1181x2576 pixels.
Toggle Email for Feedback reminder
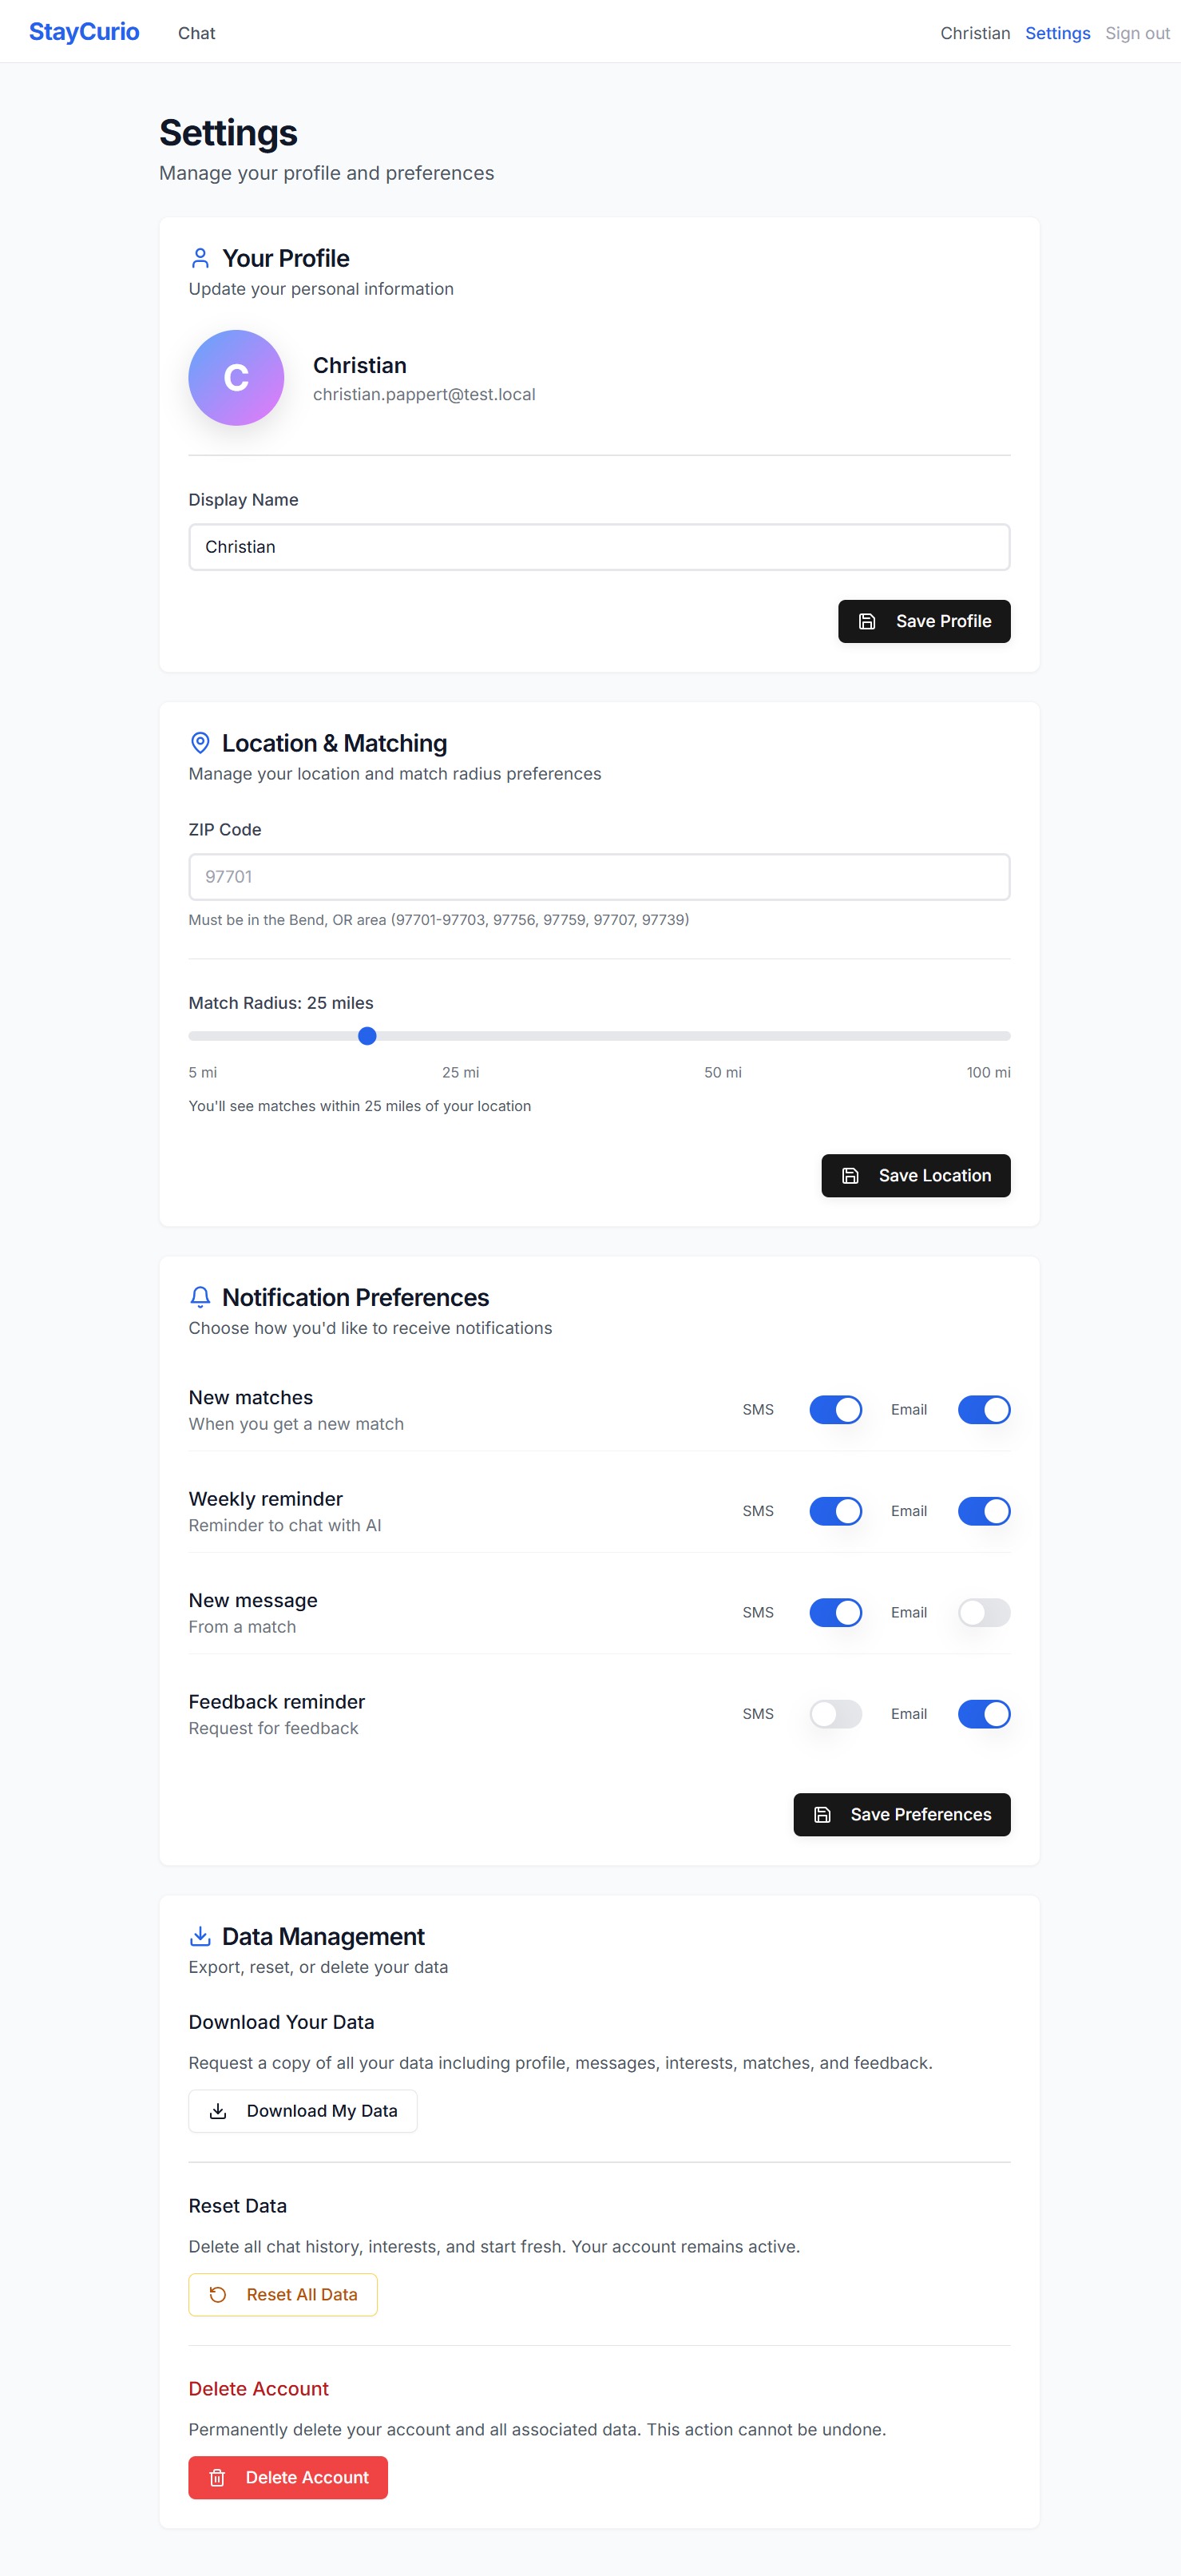click(x=984, y=1713)
